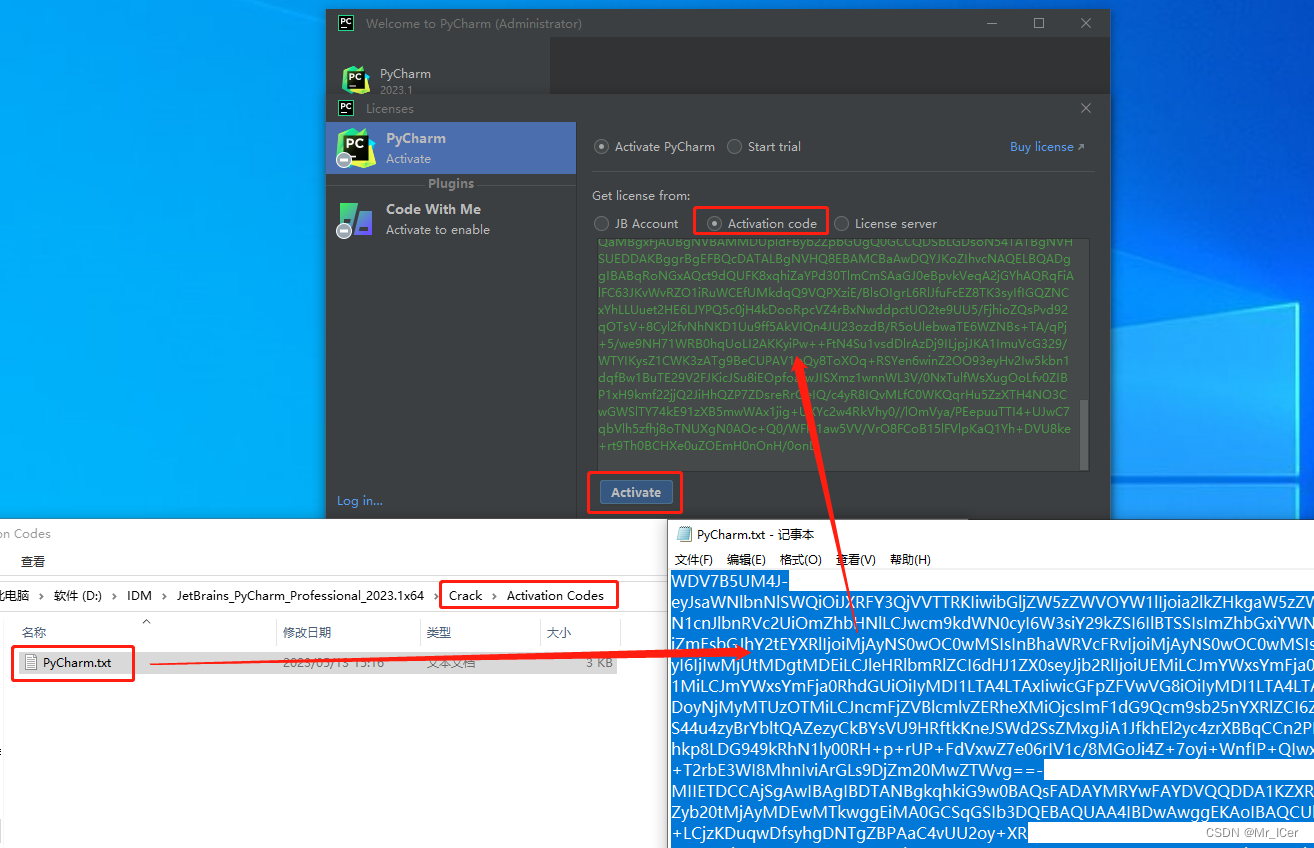This screenshot has width=1314, height=848.
Task: Open the 编辑(E) menu in Notepad
Action: (x=746, y=560)
